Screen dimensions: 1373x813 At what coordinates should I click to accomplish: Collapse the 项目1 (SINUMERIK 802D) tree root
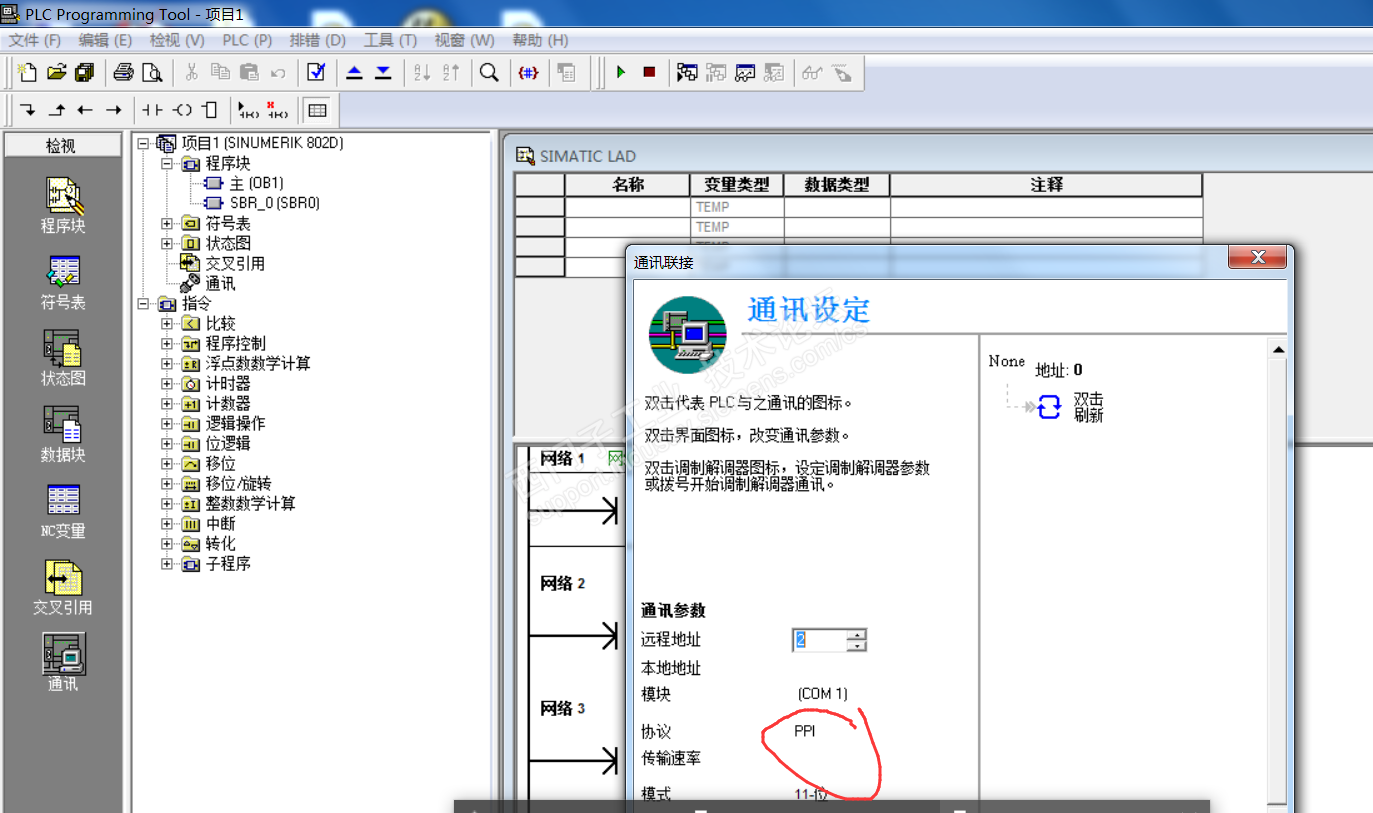pos(144,144)
